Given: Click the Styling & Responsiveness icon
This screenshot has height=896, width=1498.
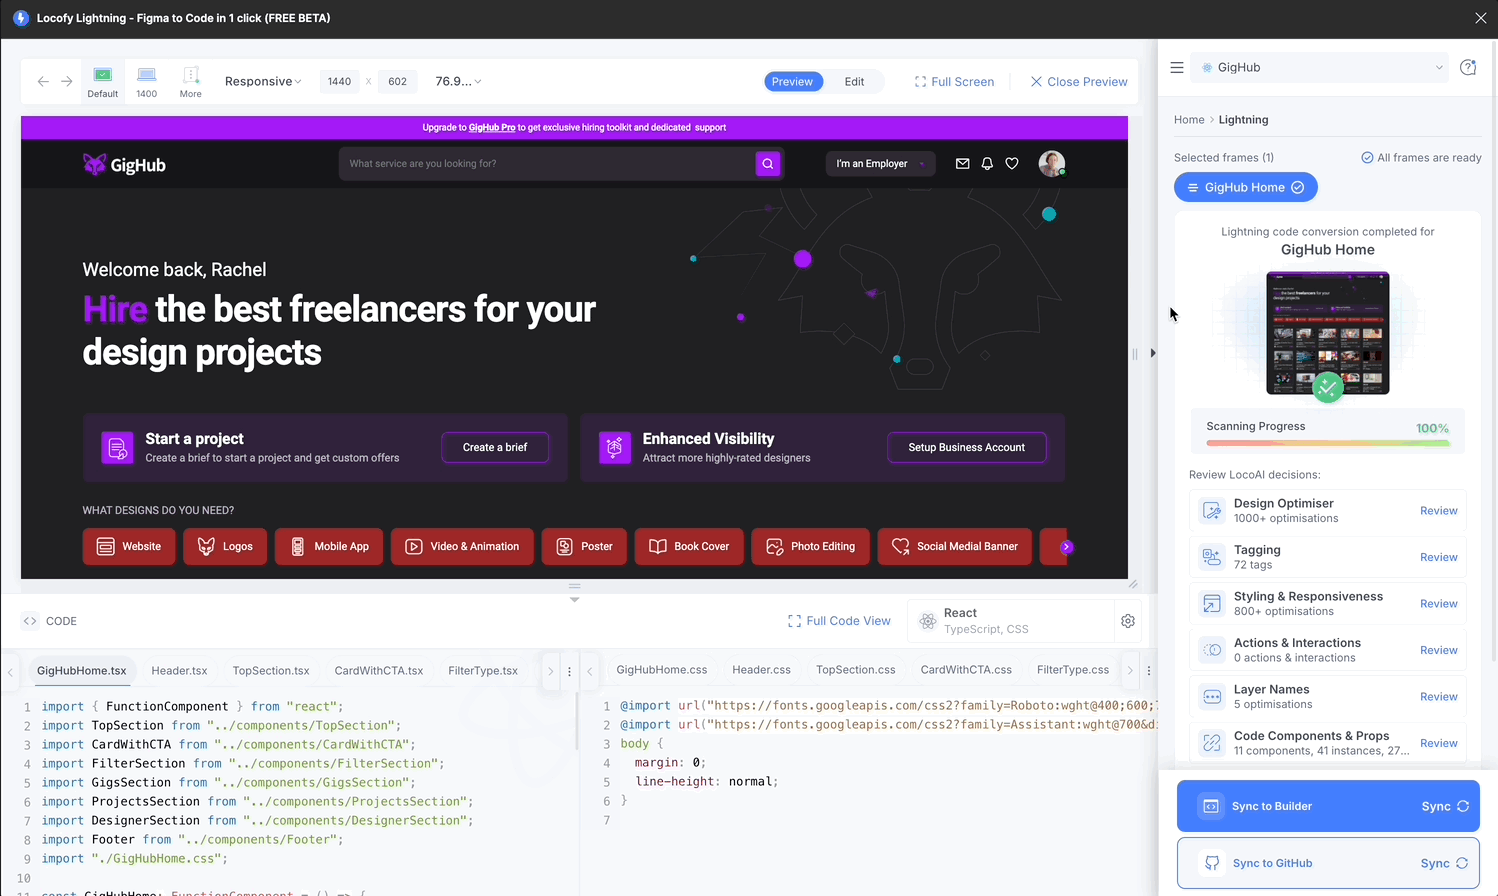Looking at the screenshot, I should 1212,604.
